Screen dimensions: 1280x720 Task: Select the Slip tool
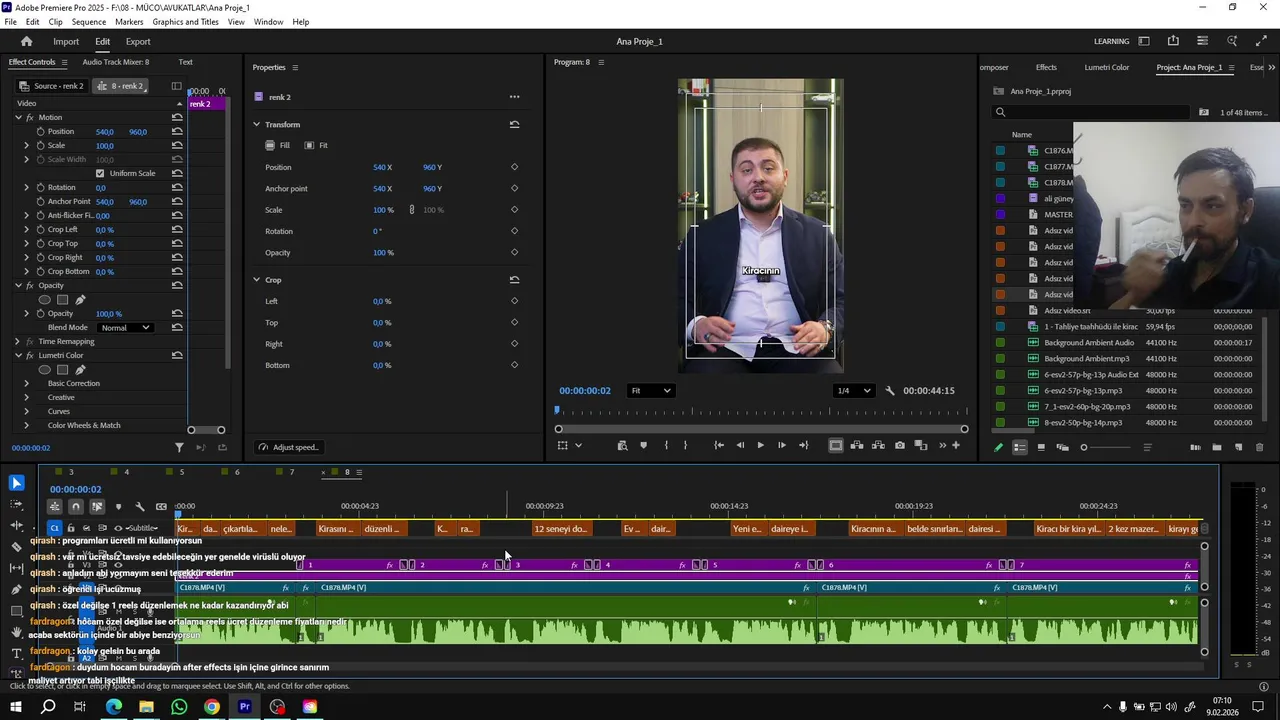(16, 568)
